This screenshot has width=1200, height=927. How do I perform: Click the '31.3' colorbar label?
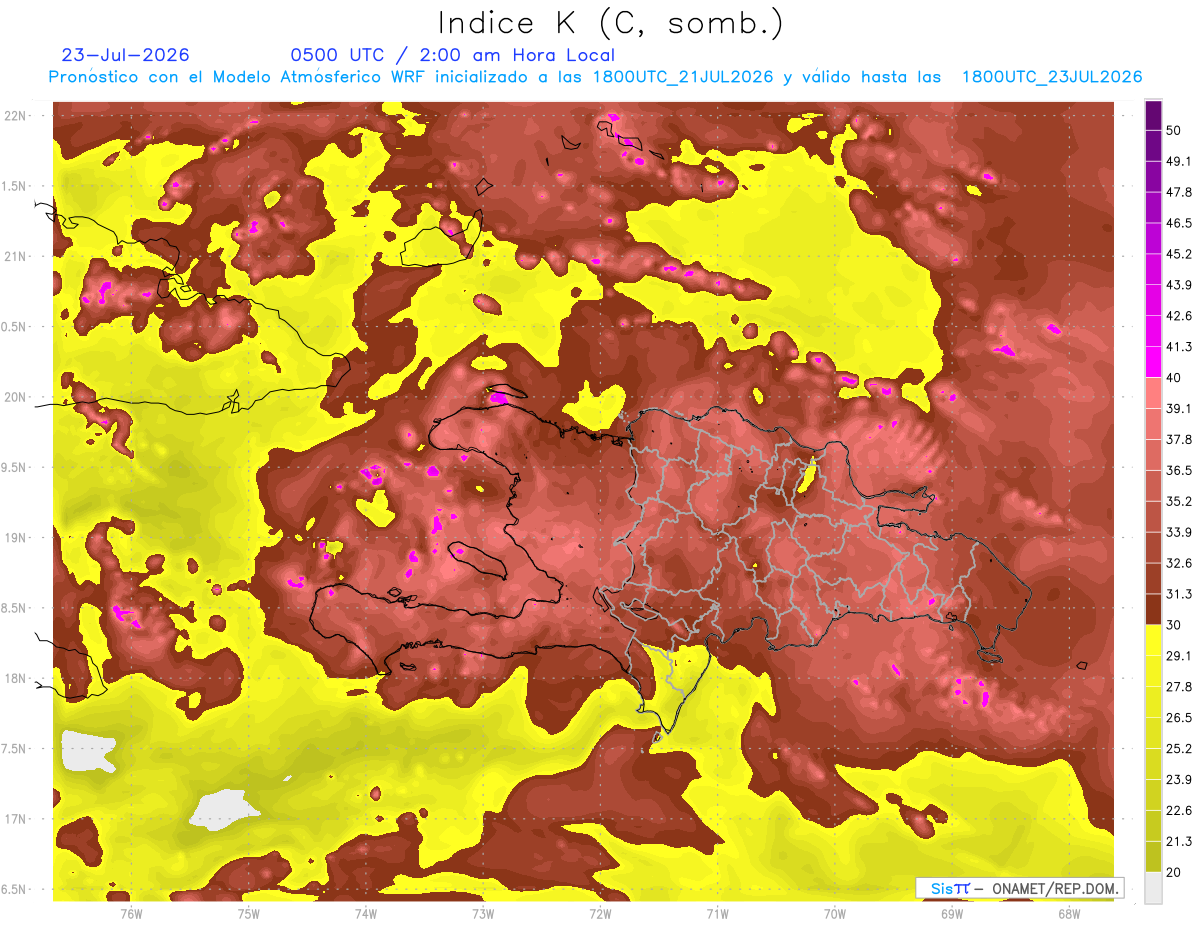click(1178, 595)
